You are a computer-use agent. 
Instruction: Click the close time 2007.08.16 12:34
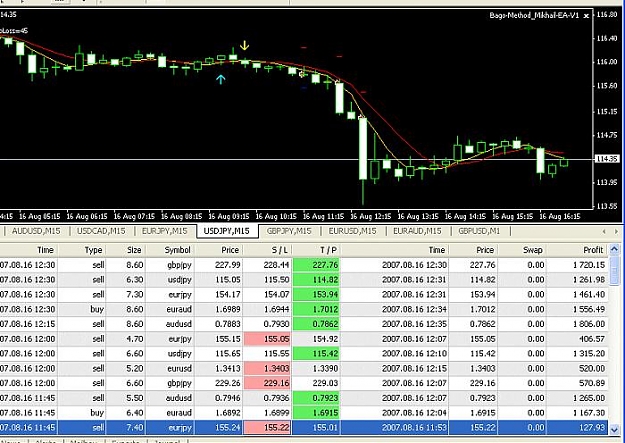coord(414,309)
